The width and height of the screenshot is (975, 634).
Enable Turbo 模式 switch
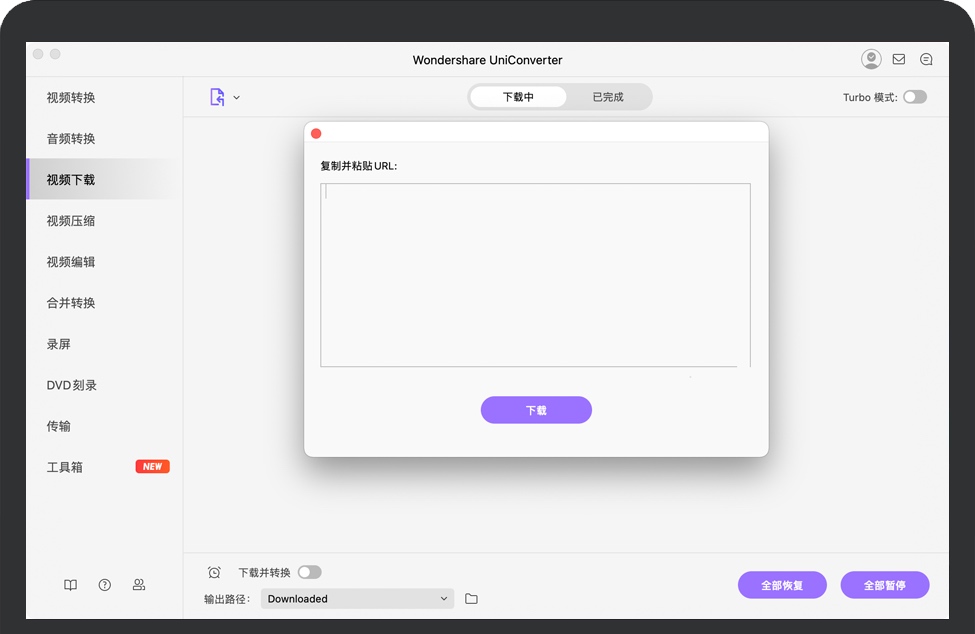tap(914, 97)
